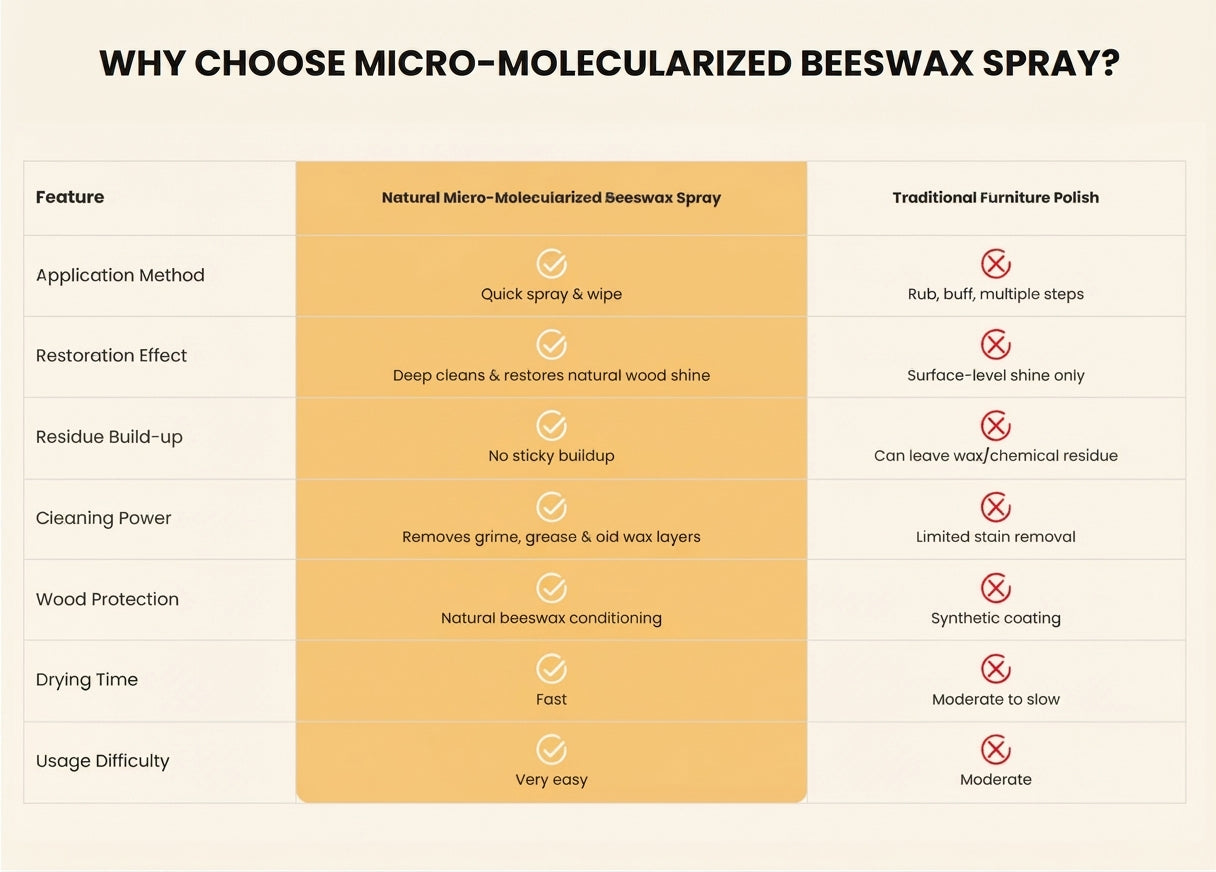This screenshot has height=872, width=1216.
Task: Click the checkmark above 'Natural beeswax conditioning'
Action: coord(551,588)
